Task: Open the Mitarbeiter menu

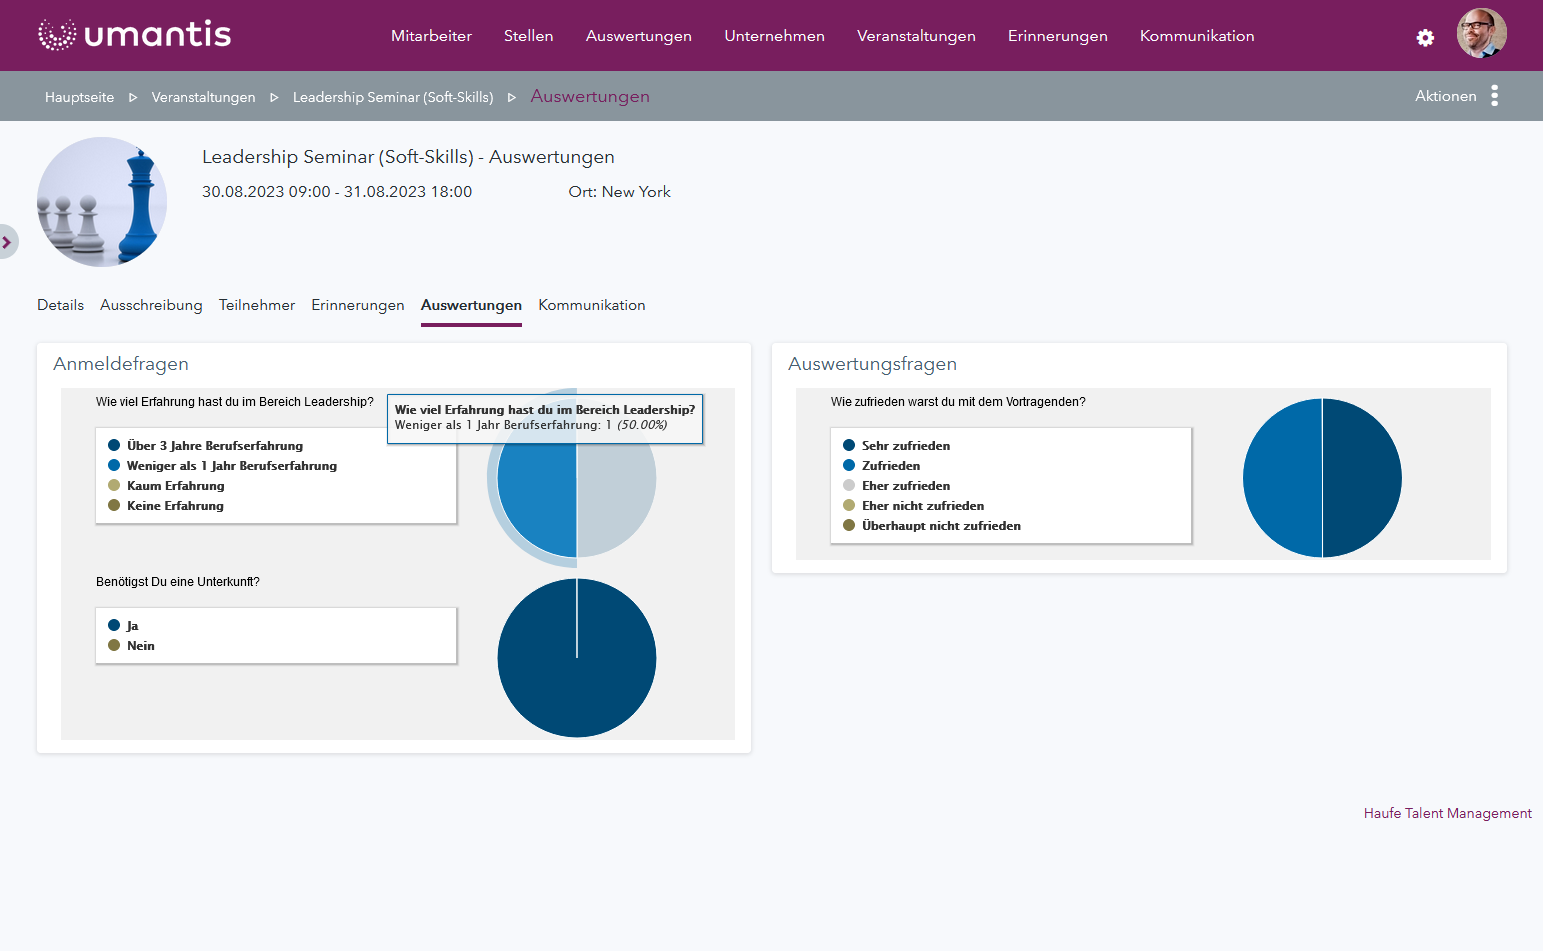Action: click(x=431, y=36)
